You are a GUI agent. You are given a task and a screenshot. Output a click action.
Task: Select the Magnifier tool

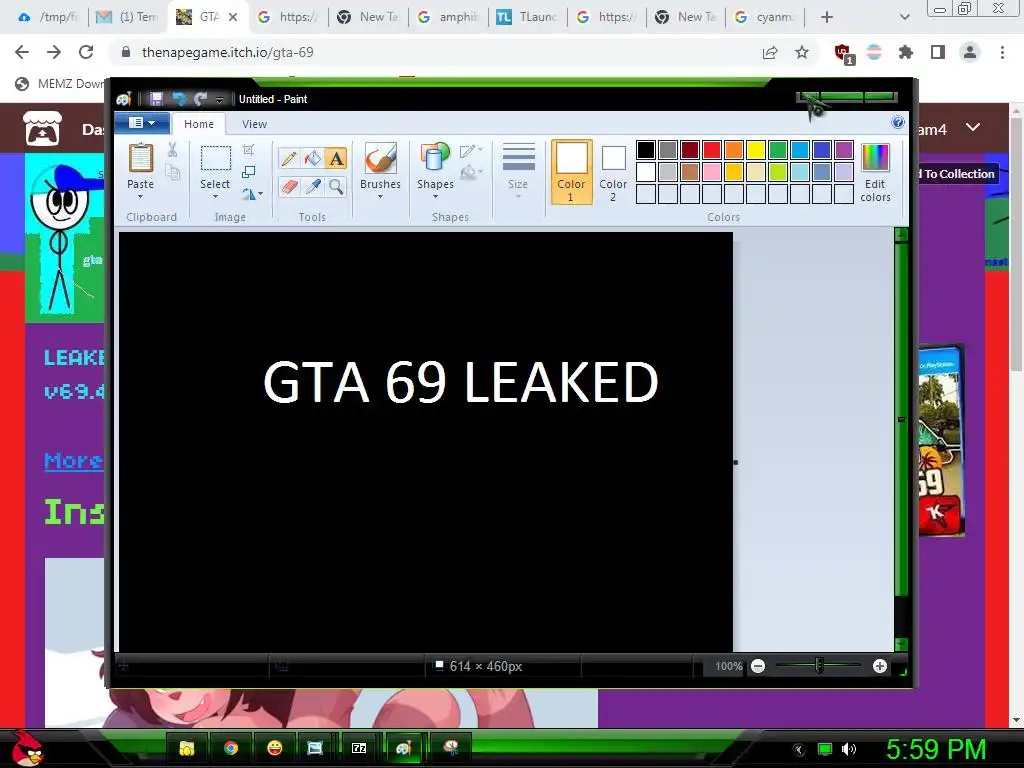[336, 187]
